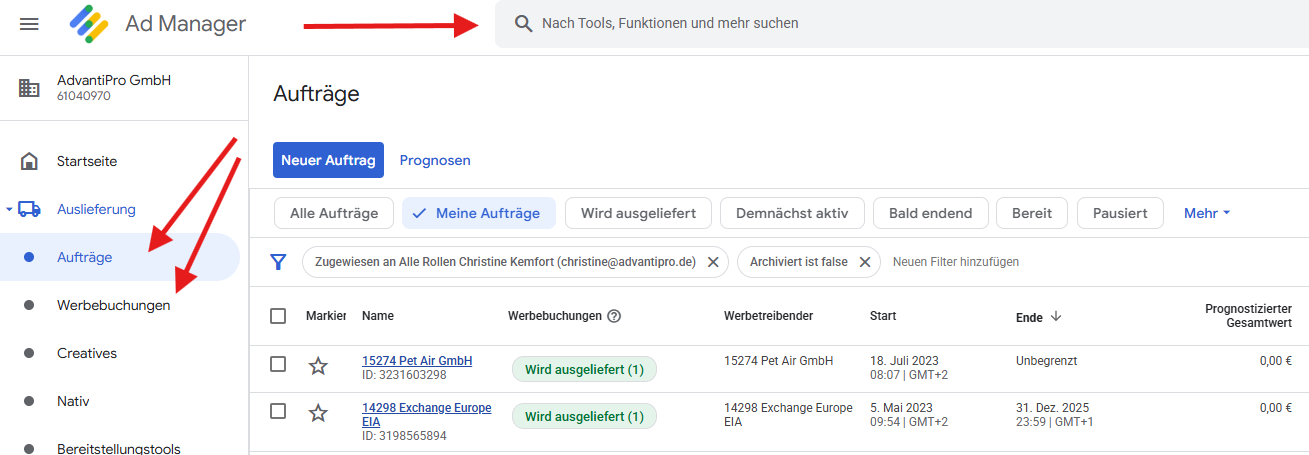Collapse the Auslieferung section
This screenshot has height=455, width=1309.
coord(9,210)
